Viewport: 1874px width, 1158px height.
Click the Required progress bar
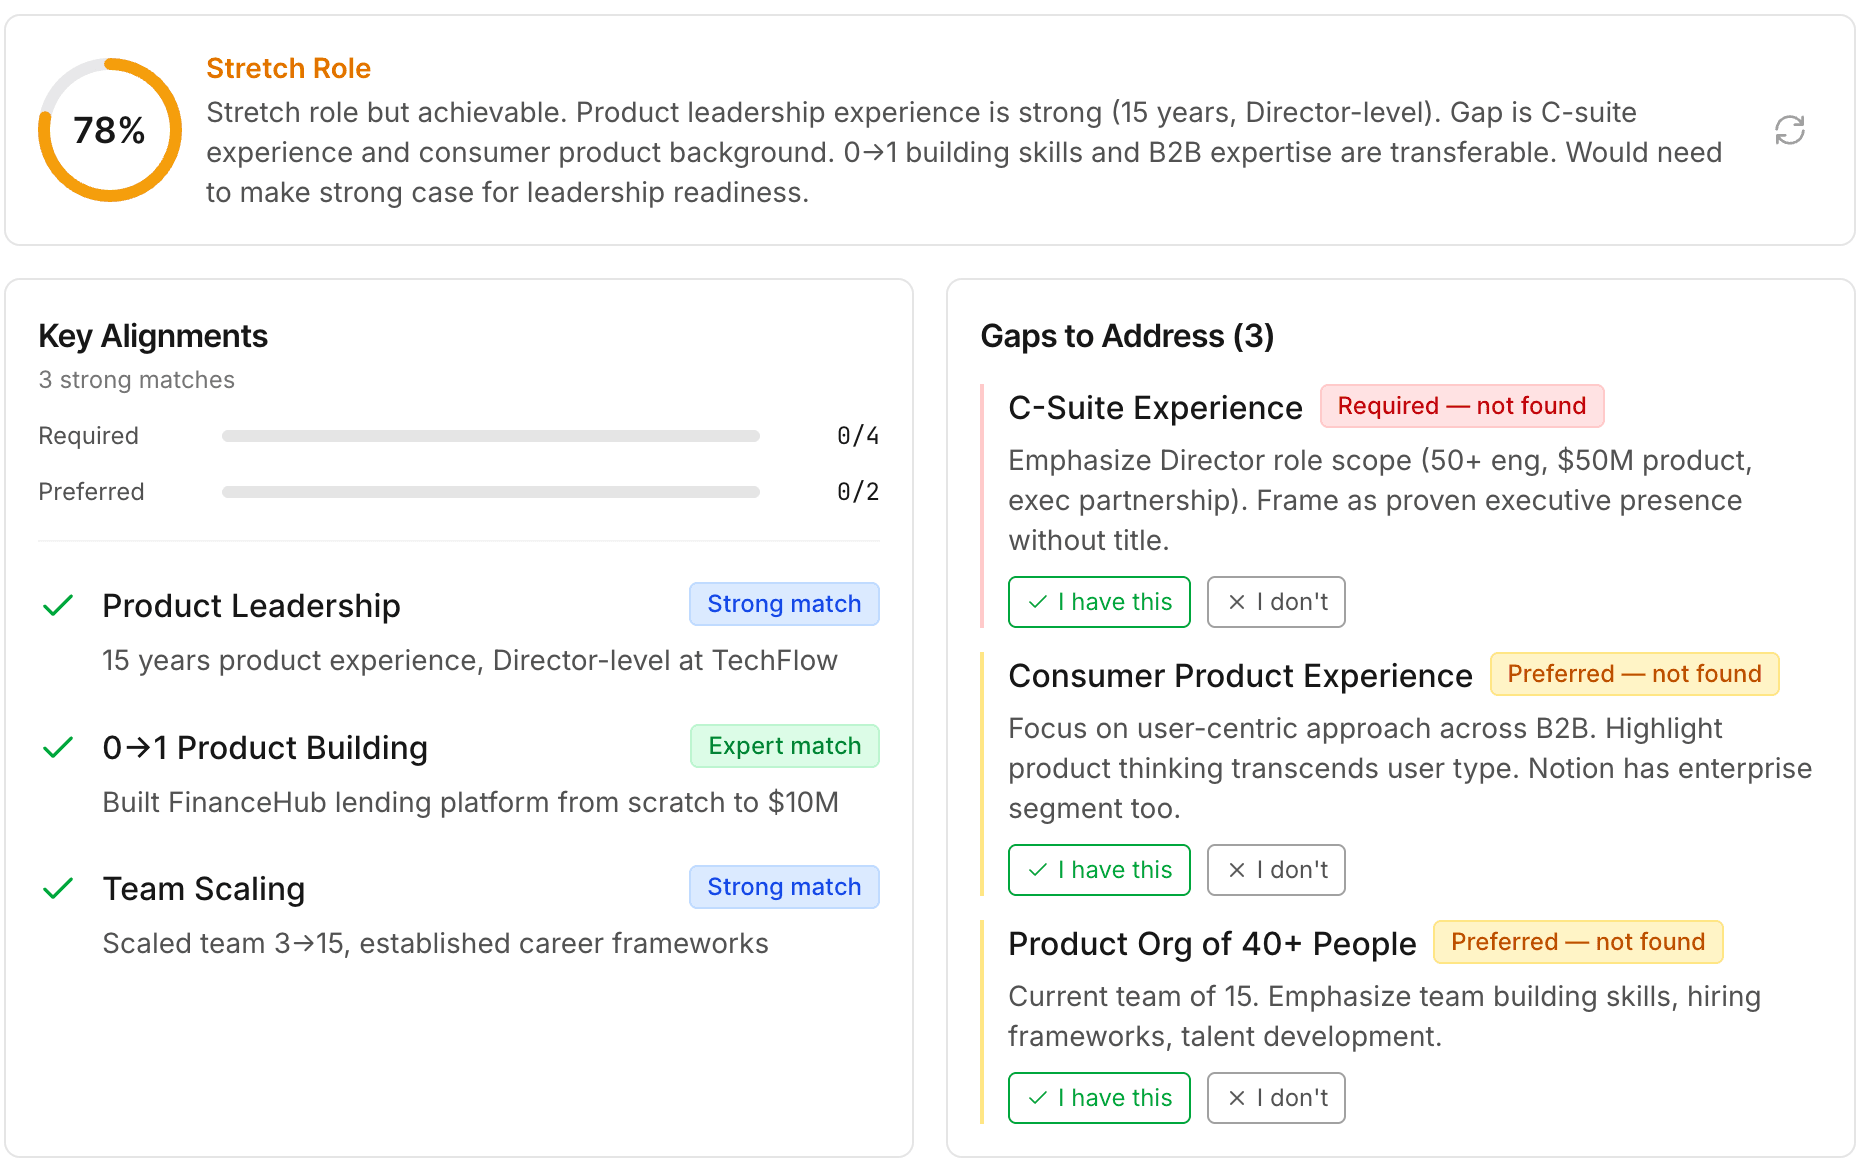pyautogui.click(x=490, y=436)
